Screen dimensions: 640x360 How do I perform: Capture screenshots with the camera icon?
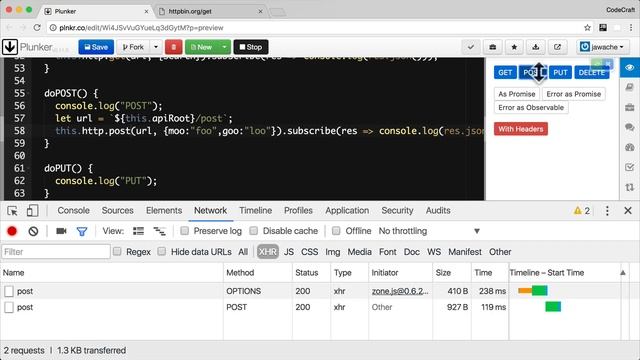(x=61, y=231)
